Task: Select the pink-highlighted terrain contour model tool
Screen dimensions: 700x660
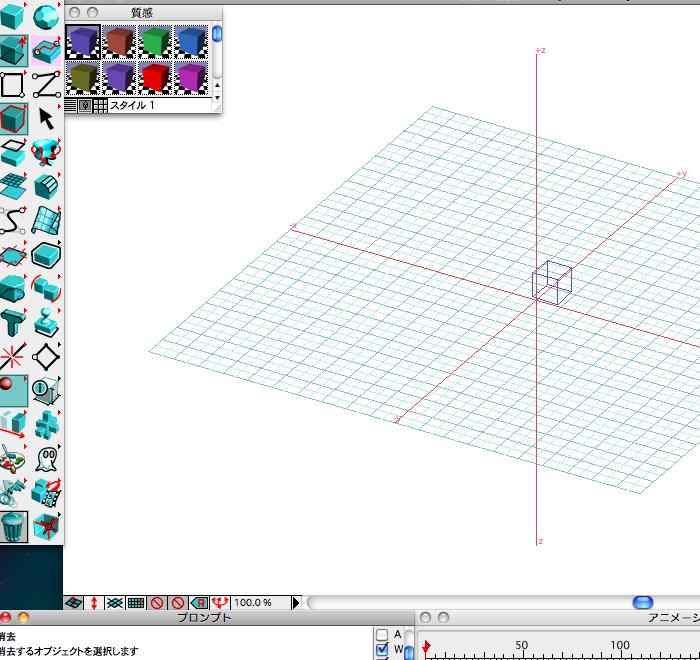Action: (46, 50)
